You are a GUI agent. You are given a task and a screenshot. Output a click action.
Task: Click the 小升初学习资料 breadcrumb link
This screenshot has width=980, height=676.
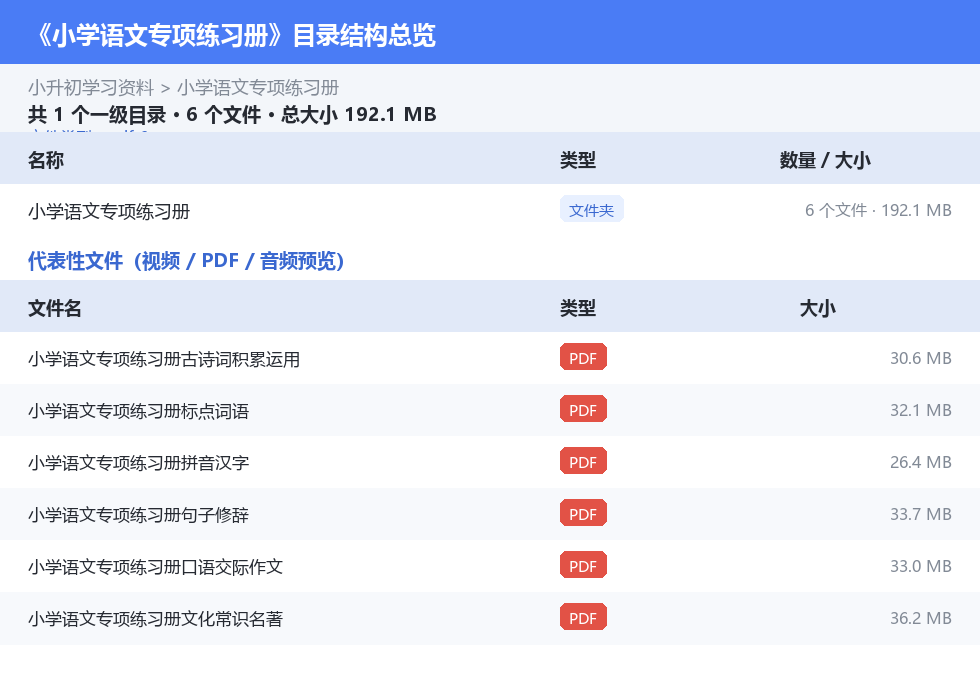click(x=91, y=87)
